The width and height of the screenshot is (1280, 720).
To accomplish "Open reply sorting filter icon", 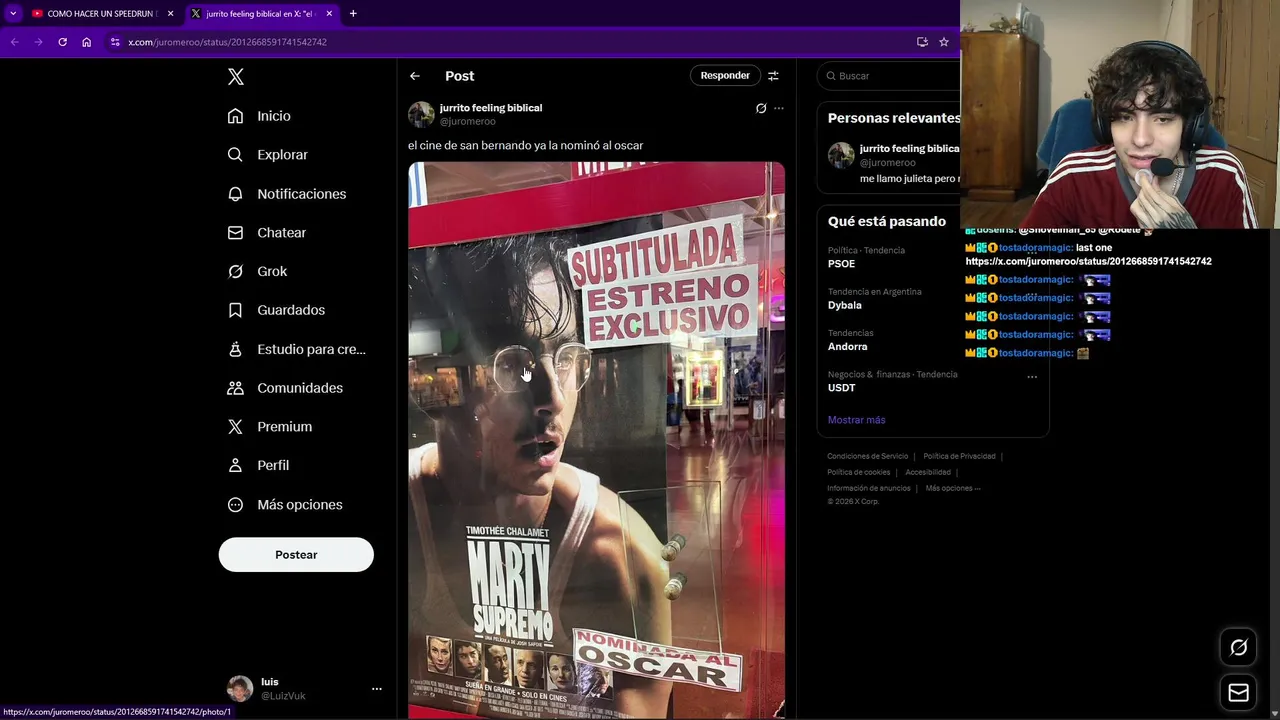I will coord(773,76).
